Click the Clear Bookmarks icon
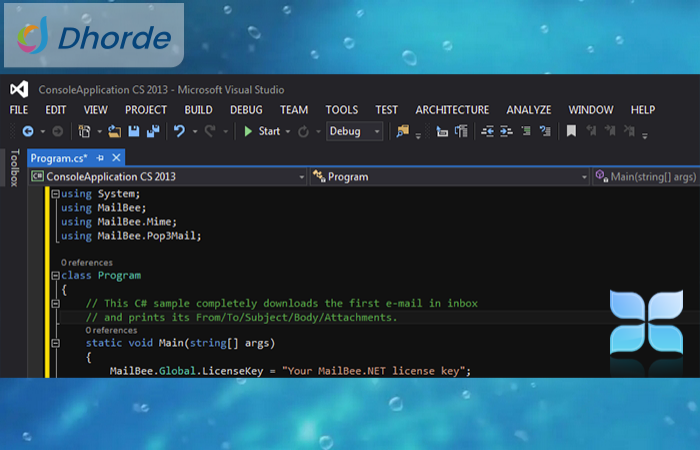This screenshot has width=700, height=450. coord(629,131)
